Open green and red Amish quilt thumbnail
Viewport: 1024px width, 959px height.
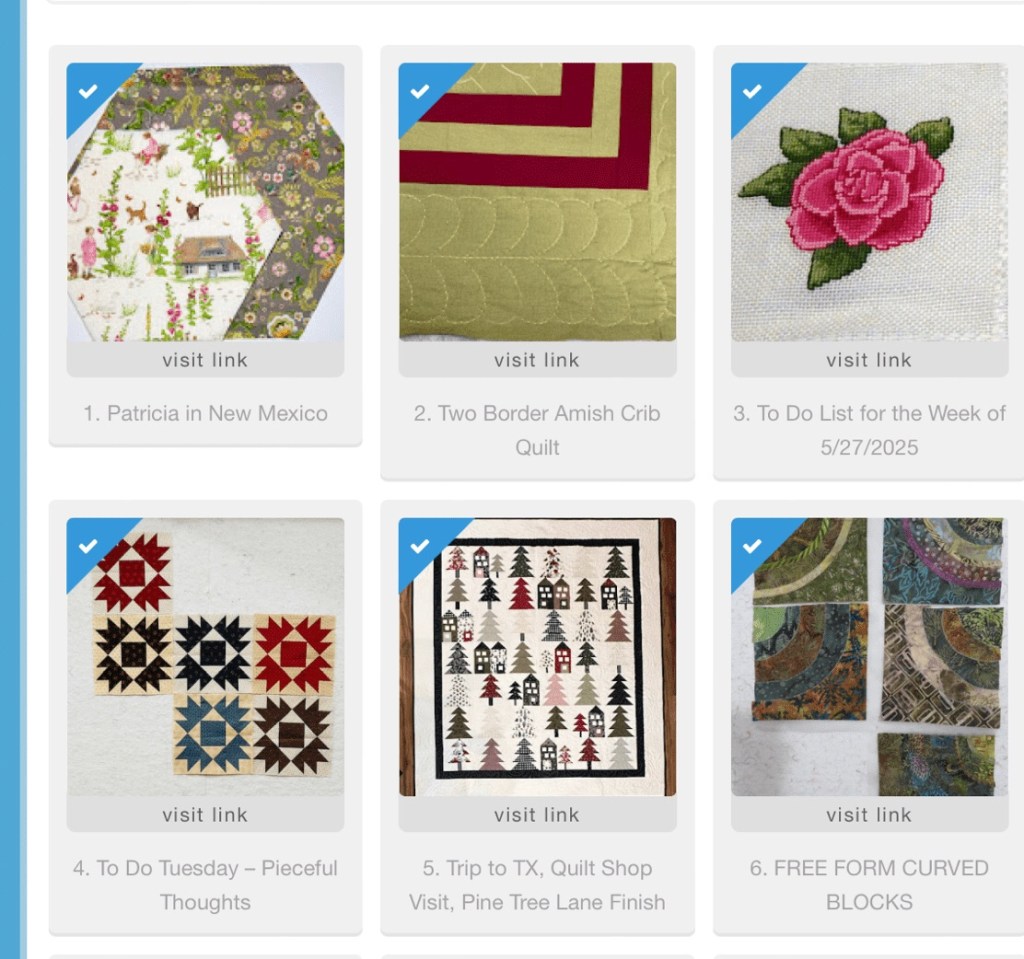pyautogui.click(x=537, y=202)
